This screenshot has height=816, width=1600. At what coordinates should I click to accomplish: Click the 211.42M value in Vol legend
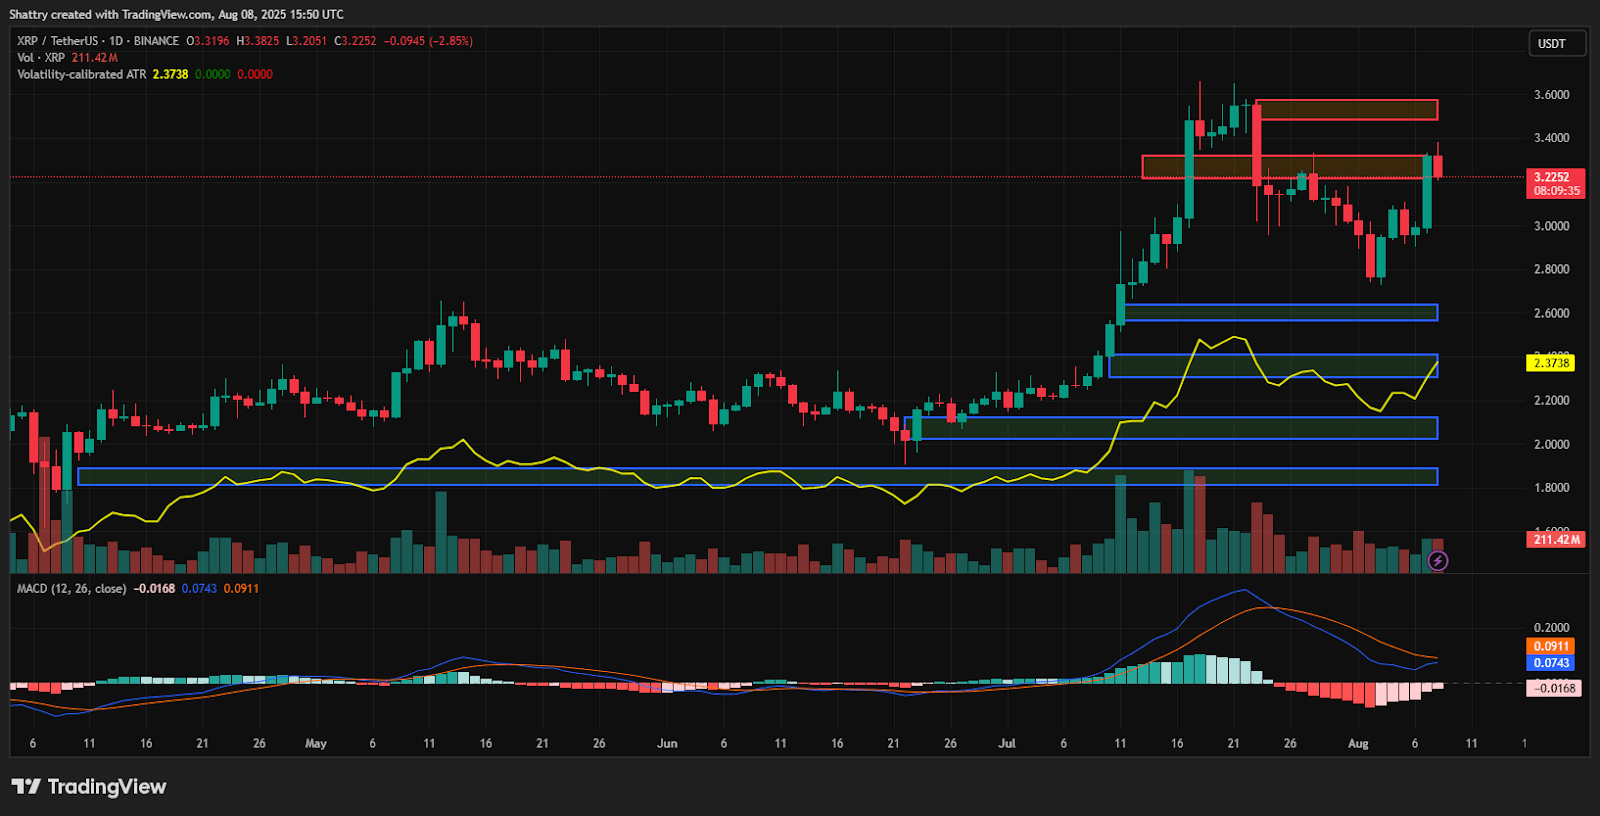tap(94, 58)
